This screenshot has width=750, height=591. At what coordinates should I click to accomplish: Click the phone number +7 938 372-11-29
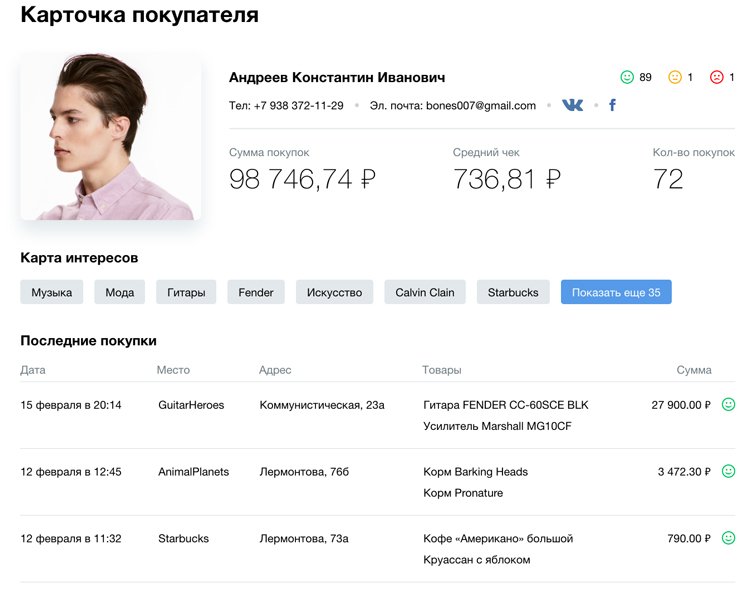coord(298,106)
